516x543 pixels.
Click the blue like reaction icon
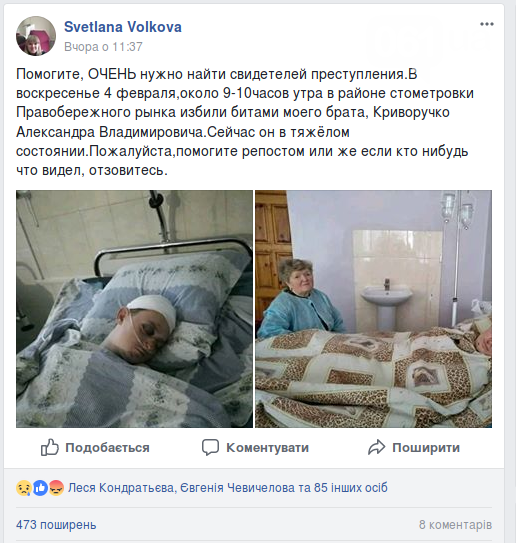[x=40, y=488]
